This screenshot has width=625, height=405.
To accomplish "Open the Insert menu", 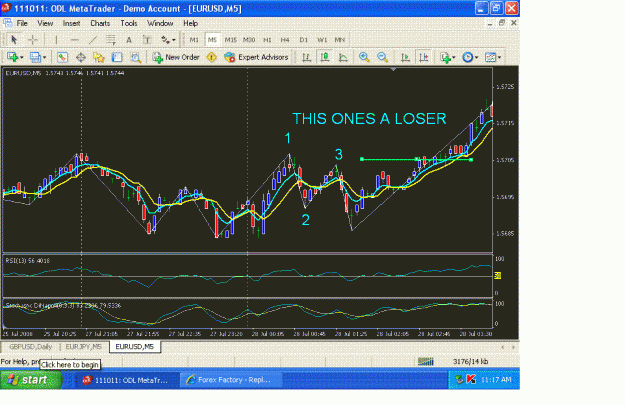I will (71, 24).
